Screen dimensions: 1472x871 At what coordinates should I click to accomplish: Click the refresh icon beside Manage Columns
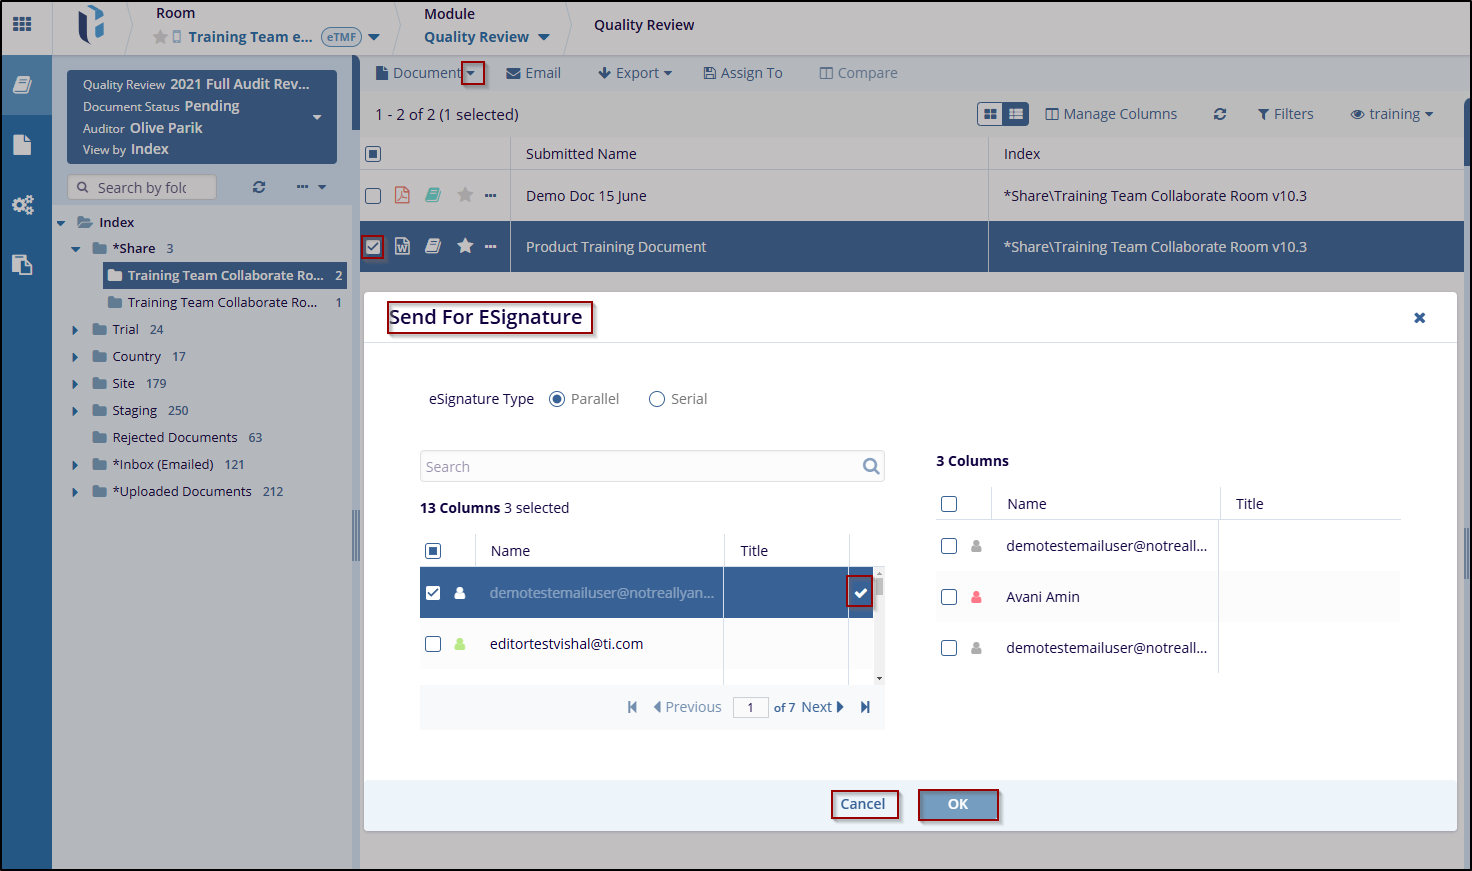pos(1220,114)
